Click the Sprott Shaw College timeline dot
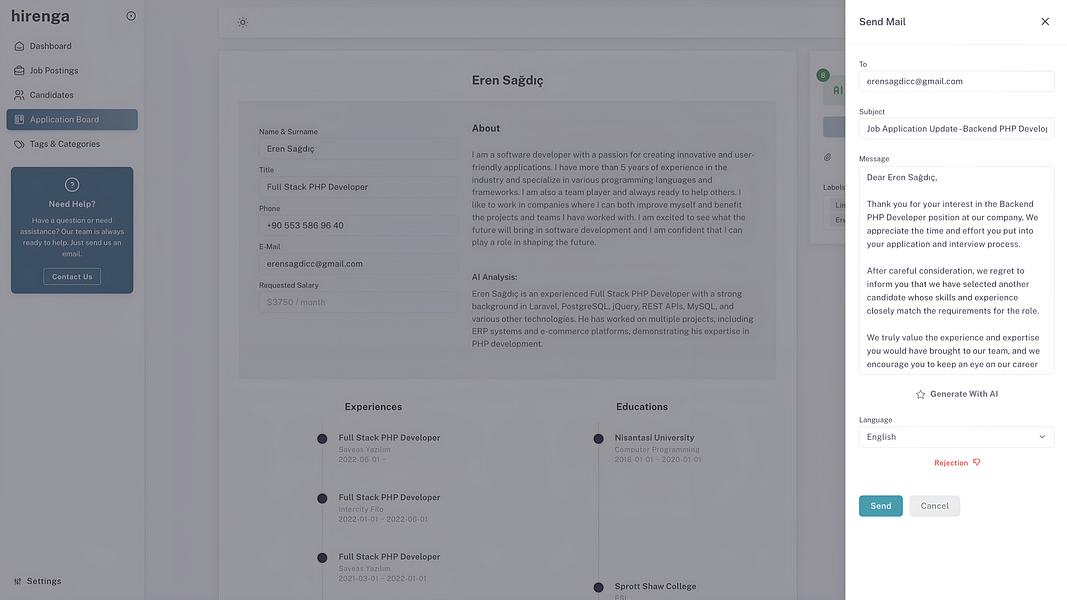This screenshot has width=1067, height=600. [599, 587]
